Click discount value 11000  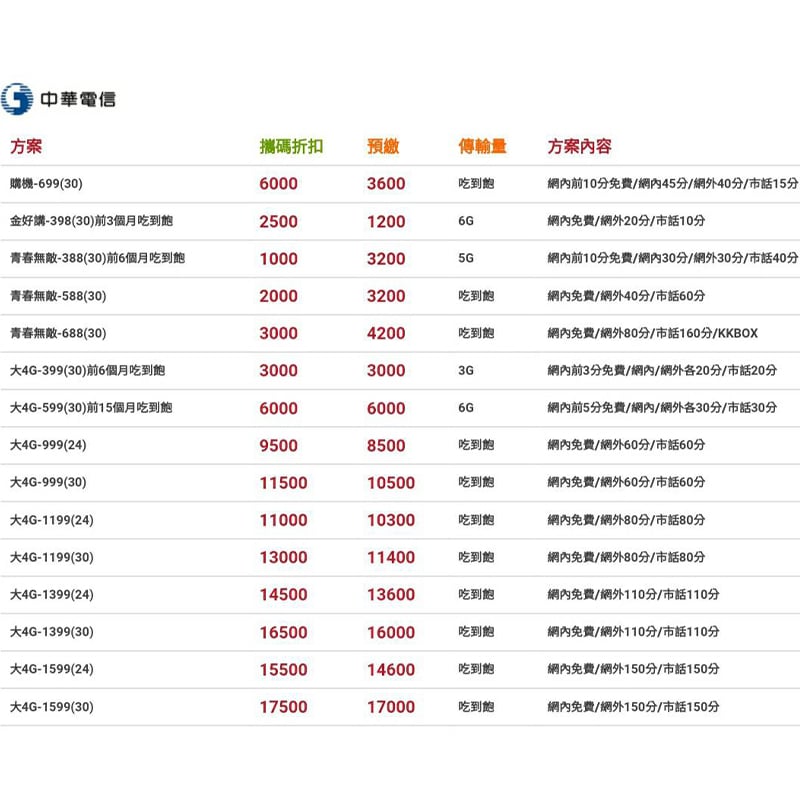pyautogui.click(x=284, y=520)
